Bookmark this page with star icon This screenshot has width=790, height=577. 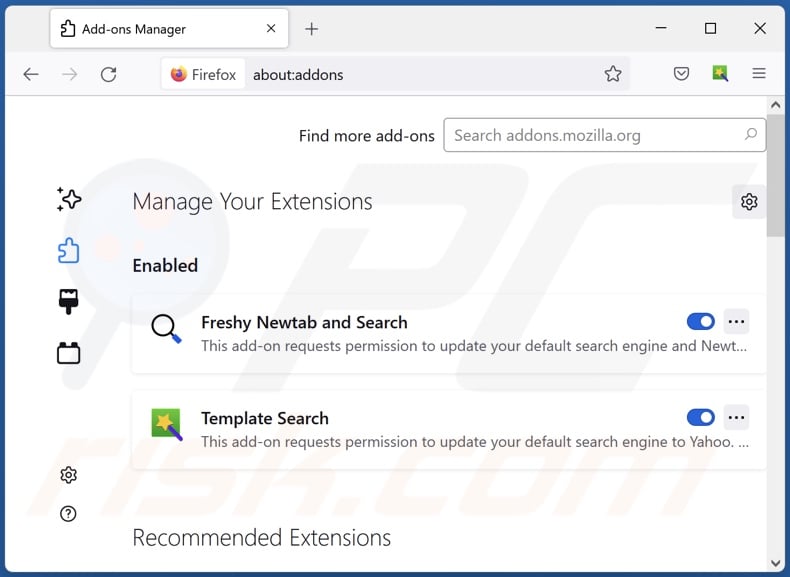[613, 74]
